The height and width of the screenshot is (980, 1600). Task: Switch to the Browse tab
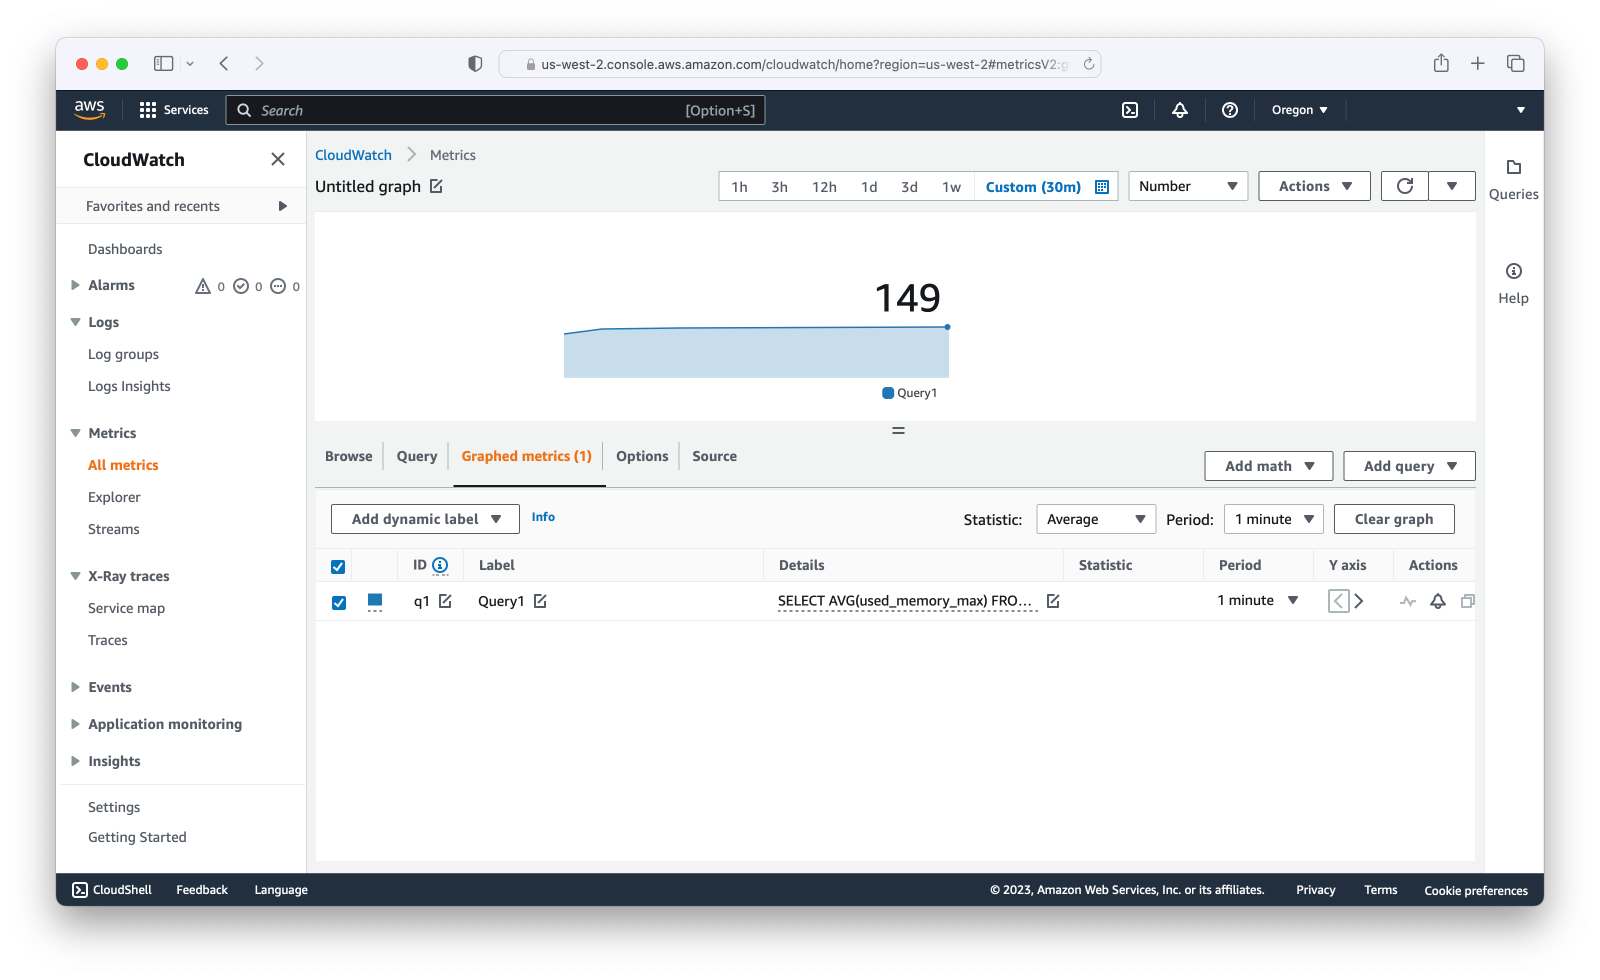pyautogui.click(x=349, y=456)
